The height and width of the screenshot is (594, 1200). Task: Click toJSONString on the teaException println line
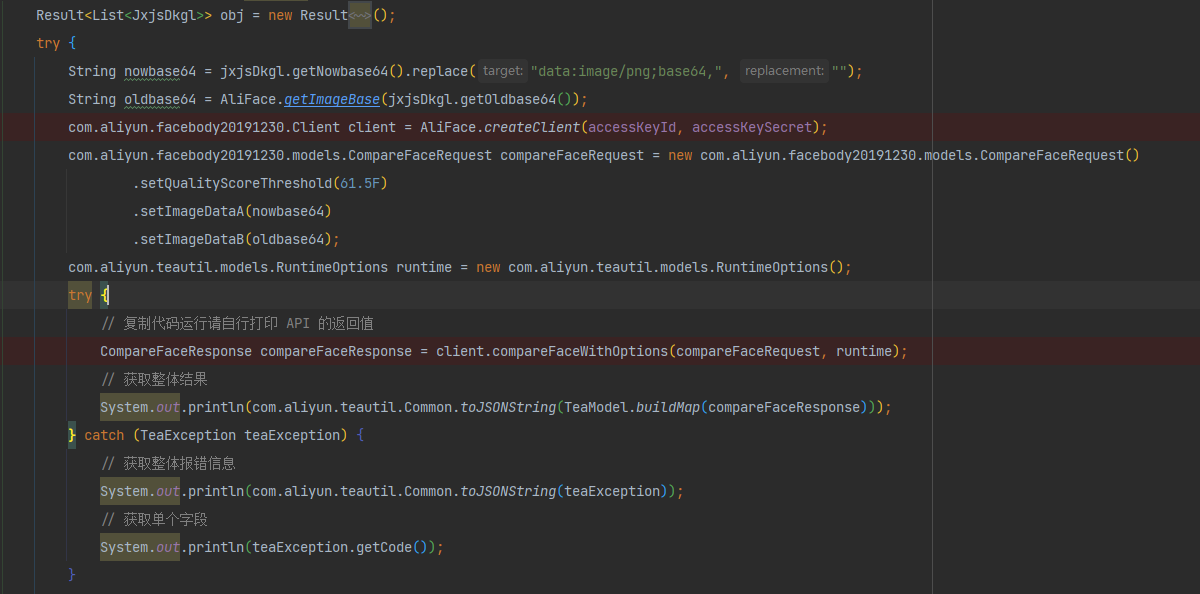(x=508, y=491)
